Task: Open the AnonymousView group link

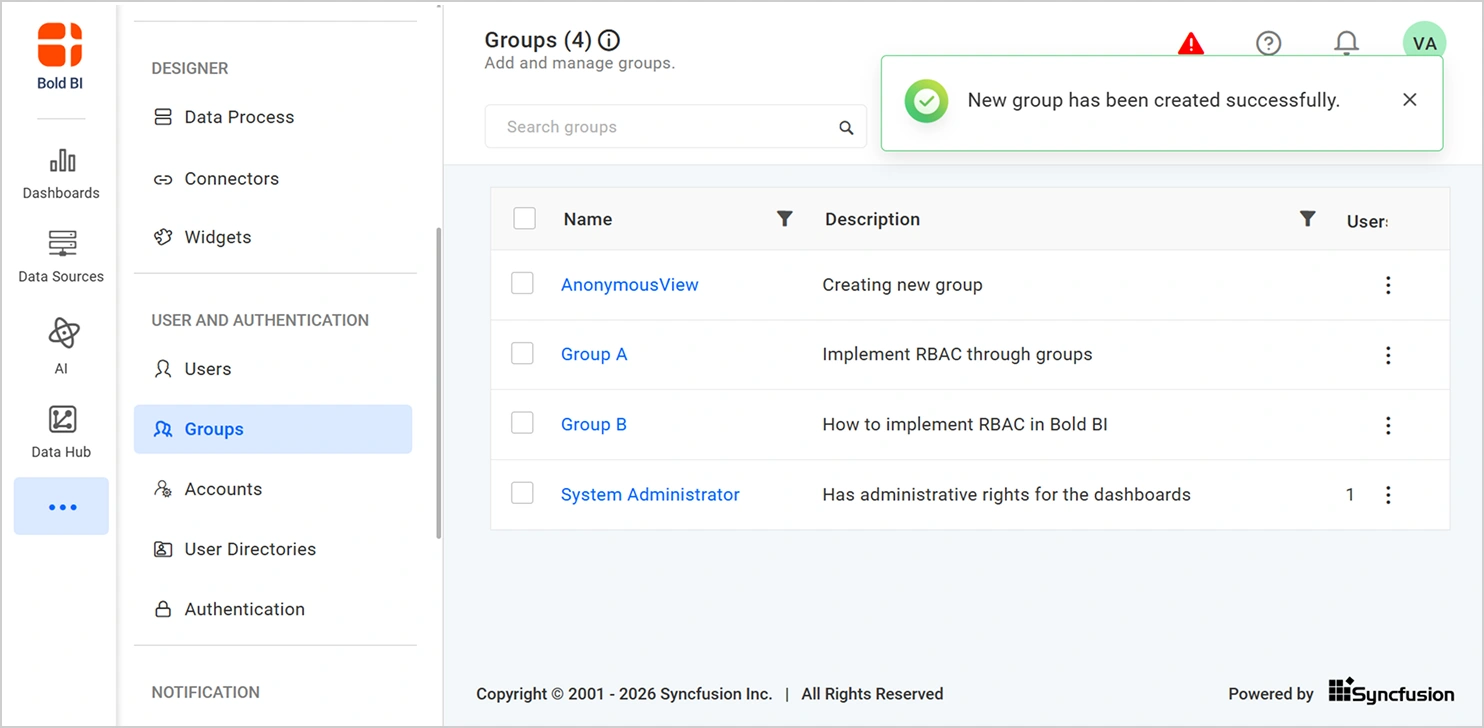Action: 630,285
